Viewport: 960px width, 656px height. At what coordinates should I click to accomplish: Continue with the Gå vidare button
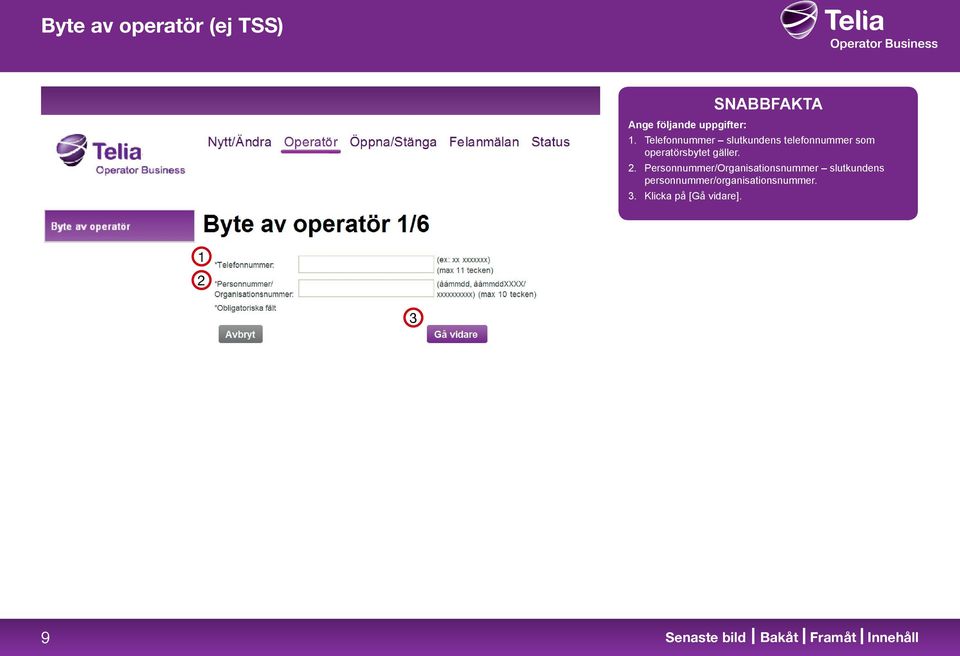tap(457, 334)
